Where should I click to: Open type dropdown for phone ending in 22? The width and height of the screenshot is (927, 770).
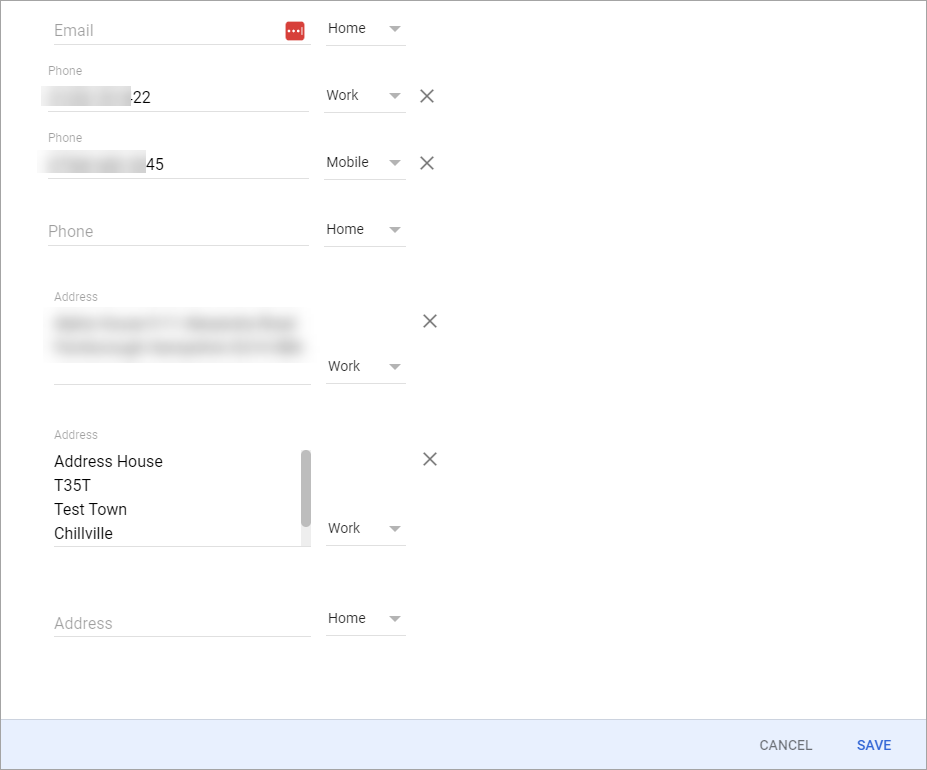tap(364, 96)
